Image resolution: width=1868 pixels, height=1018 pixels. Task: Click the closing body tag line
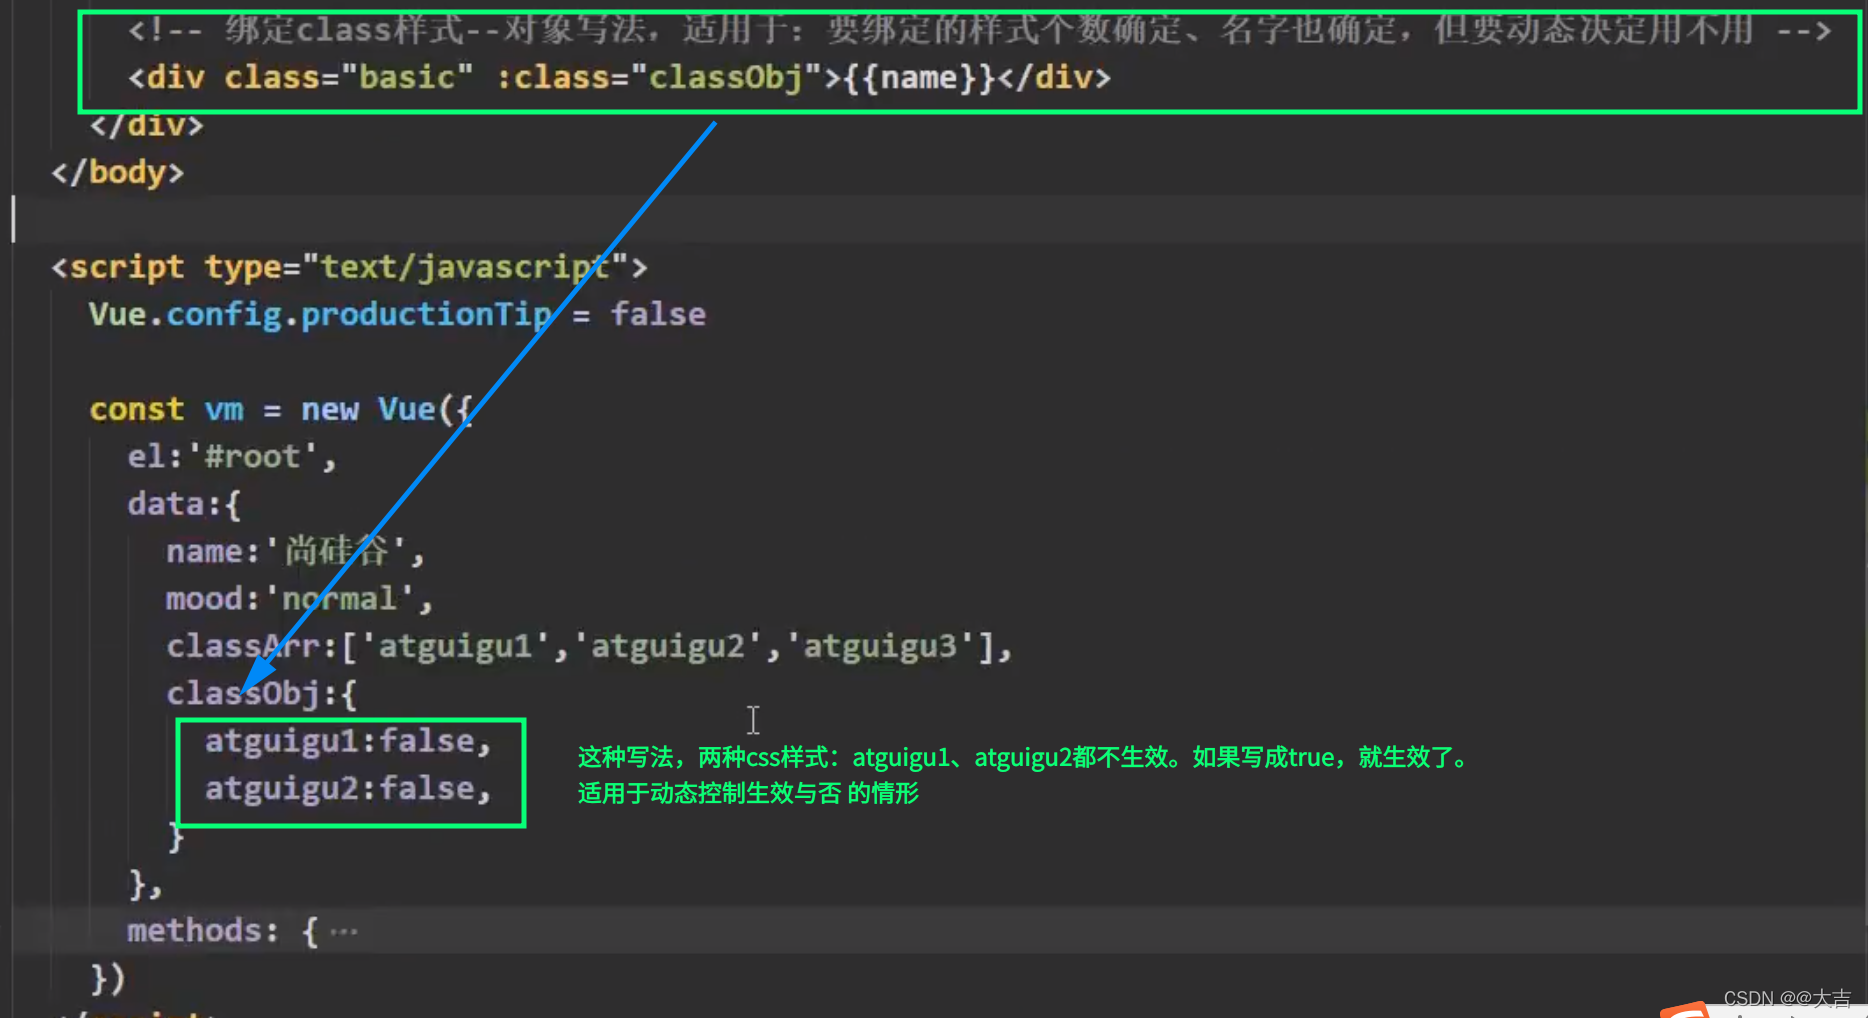pyautogui.click(x=118, y=172)
